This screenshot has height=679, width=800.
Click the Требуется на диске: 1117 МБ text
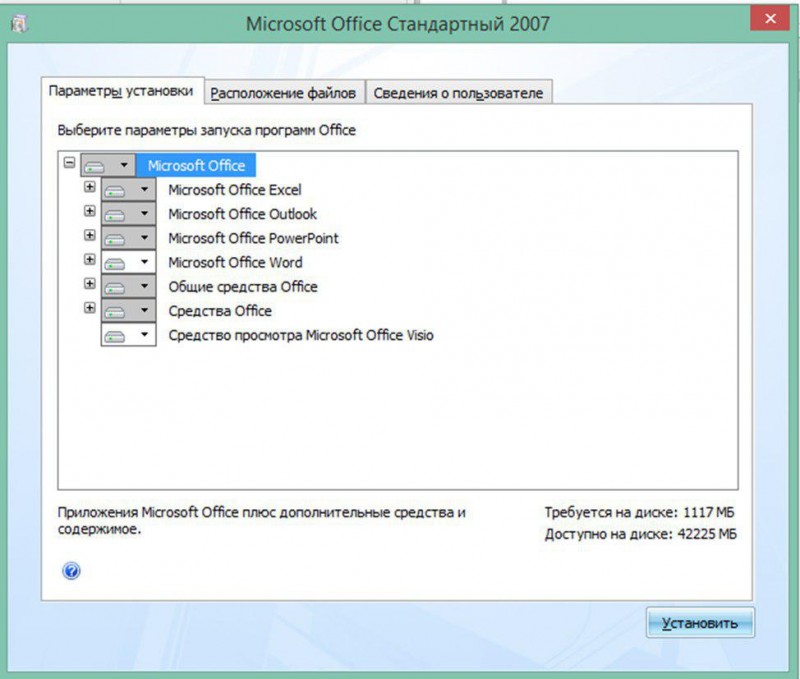pos(639,512)
